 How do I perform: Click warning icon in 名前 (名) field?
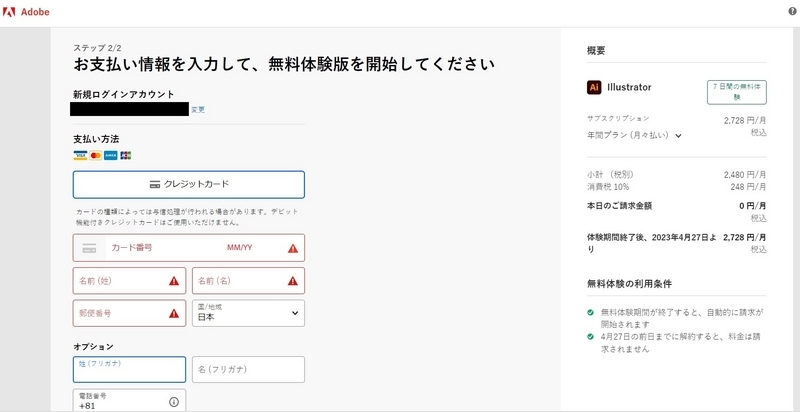(293, 281)
